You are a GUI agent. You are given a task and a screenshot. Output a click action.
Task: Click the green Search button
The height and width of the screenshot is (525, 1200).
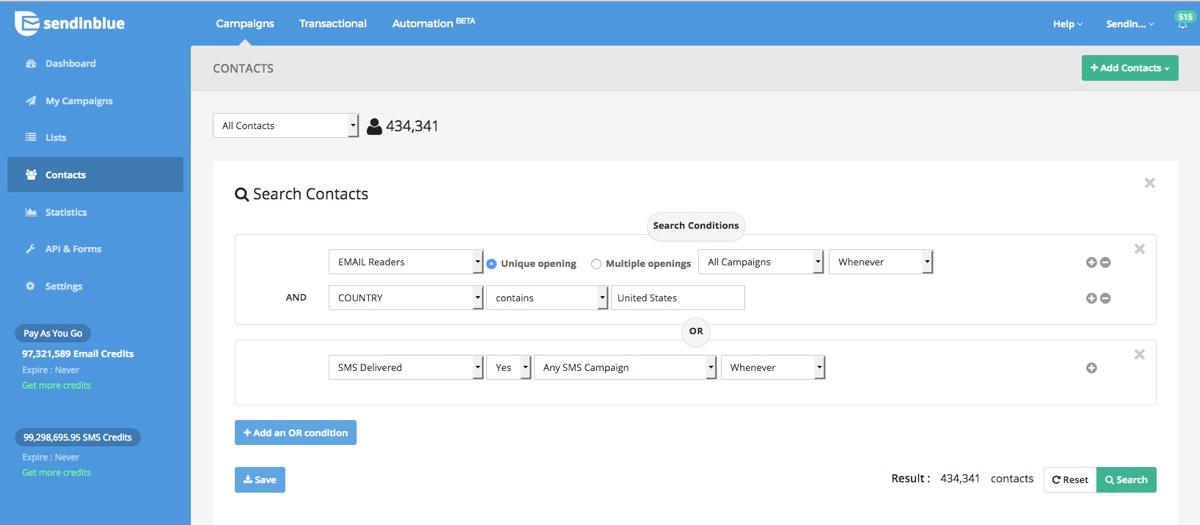click(1126, 480)
